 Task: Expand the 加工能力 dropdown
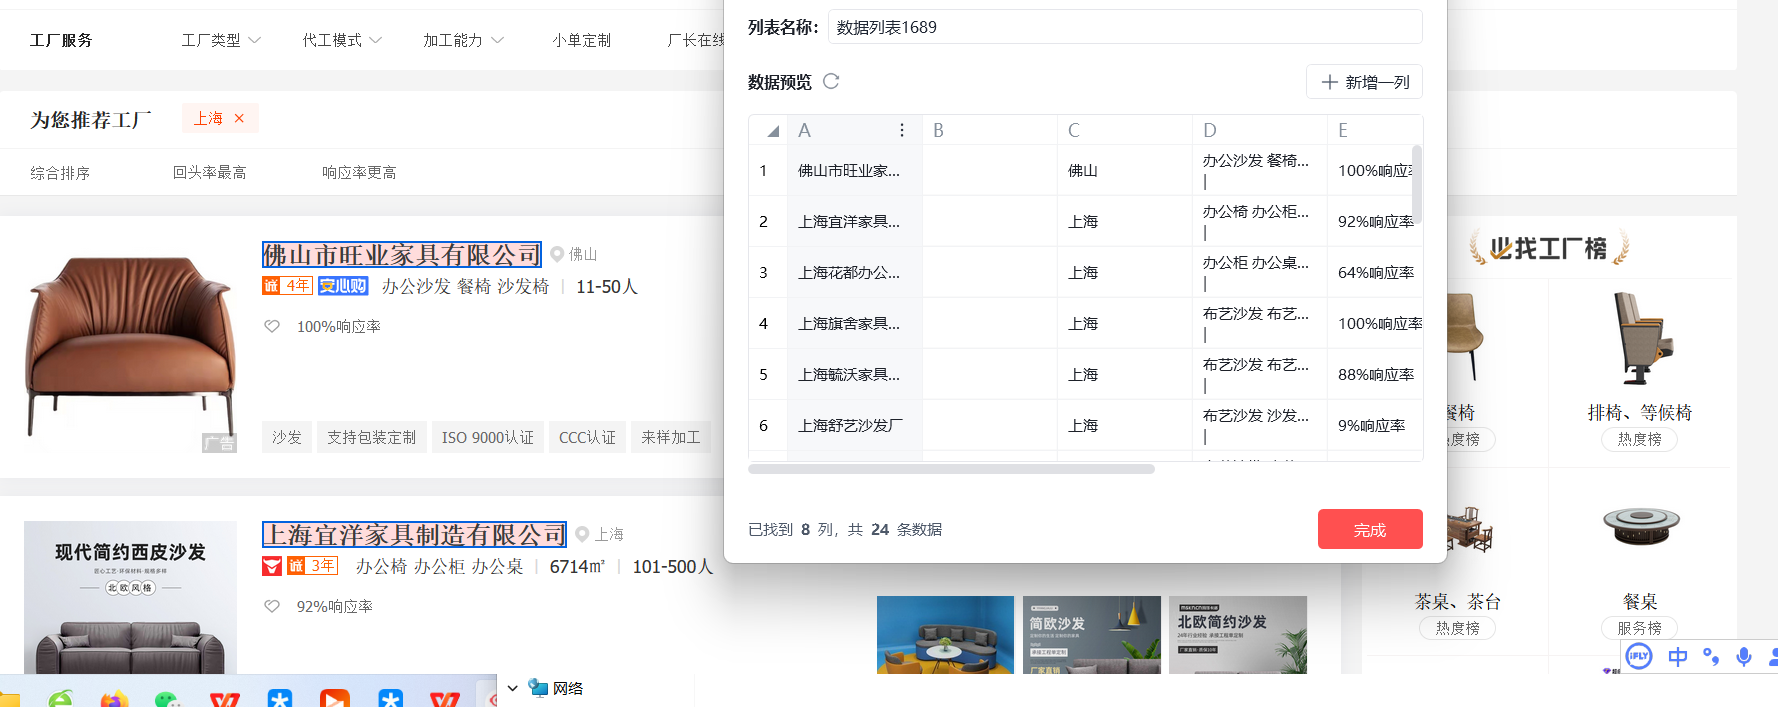pyautogui.click(x=463, y=40)
